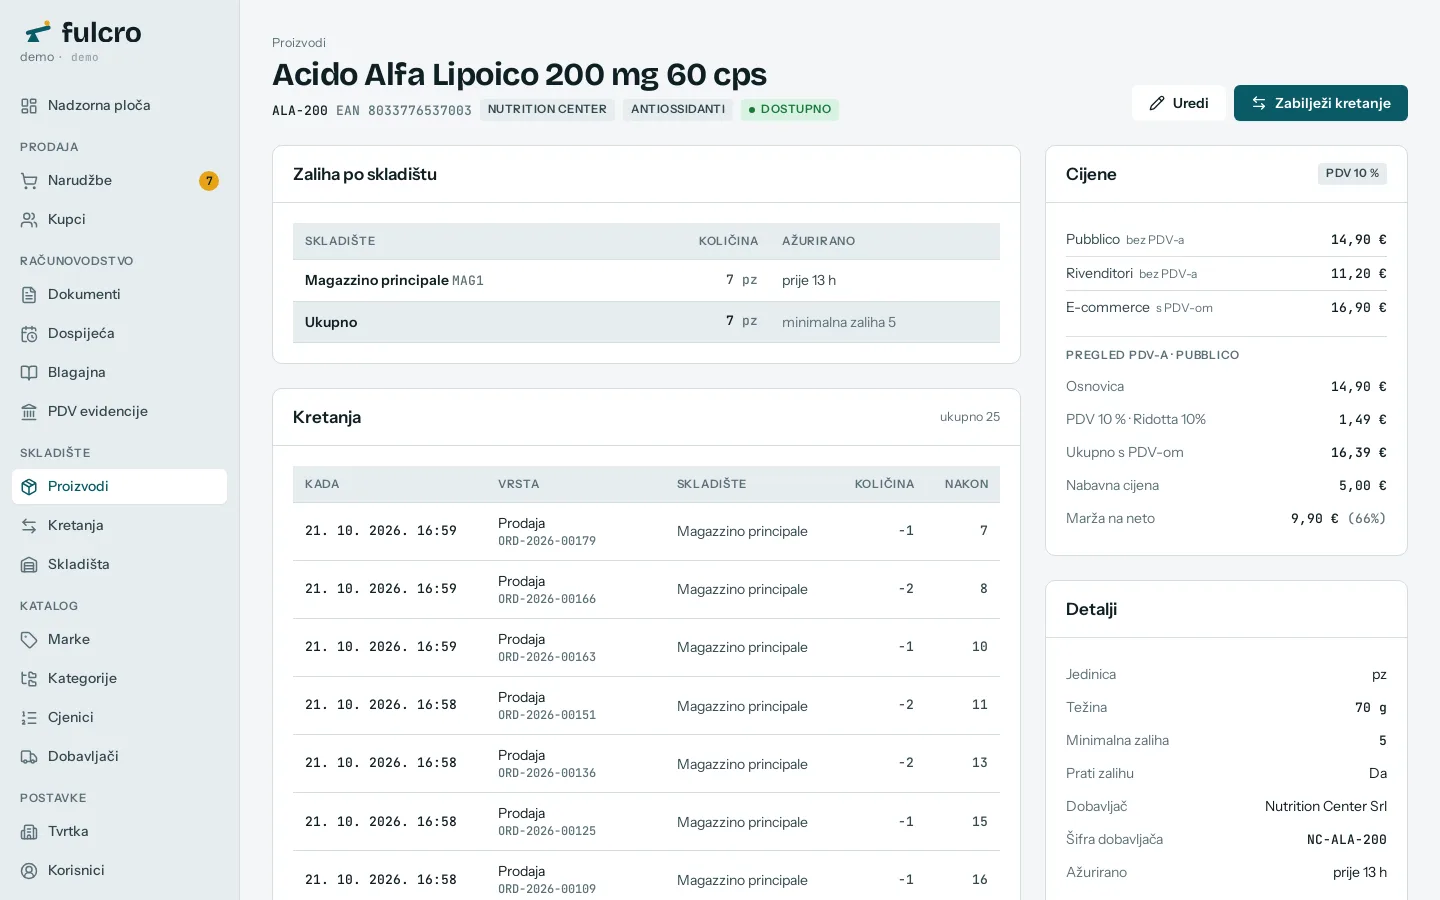Open Nadzorna ploča dashboard icon
The width and height of the screenshot is (1440, 900).
pyautogui.click(x=29, y=106)
